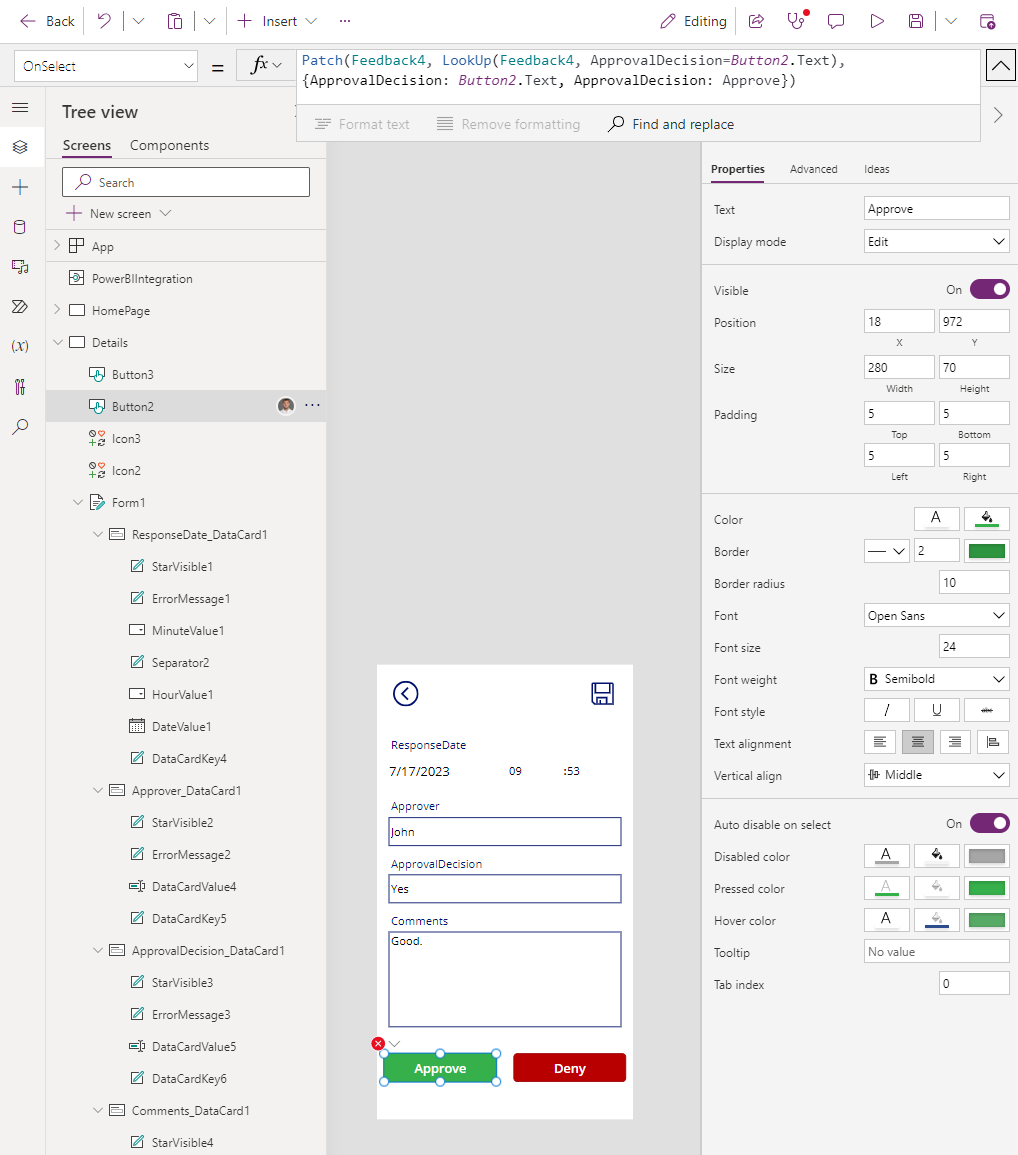Screen dimensions: 1018x1155
Task: Disable Auto disable on select
Action: click(x=988, y=823)
